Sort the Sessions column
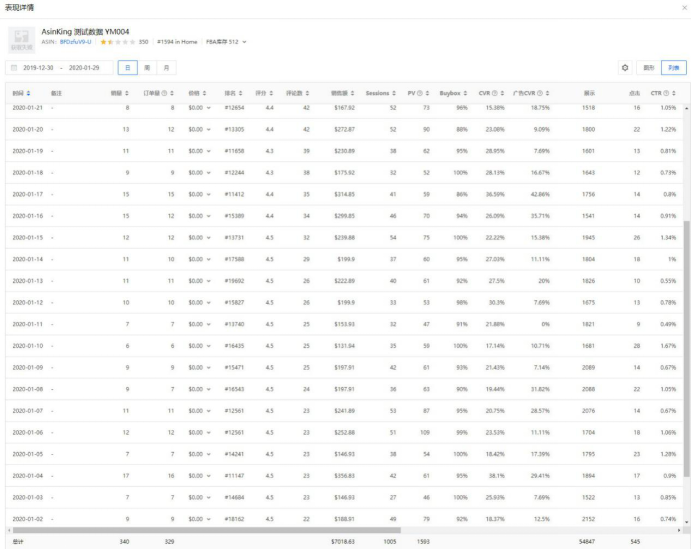The height and width of the screenshot is (549, 692). point(394,93)
